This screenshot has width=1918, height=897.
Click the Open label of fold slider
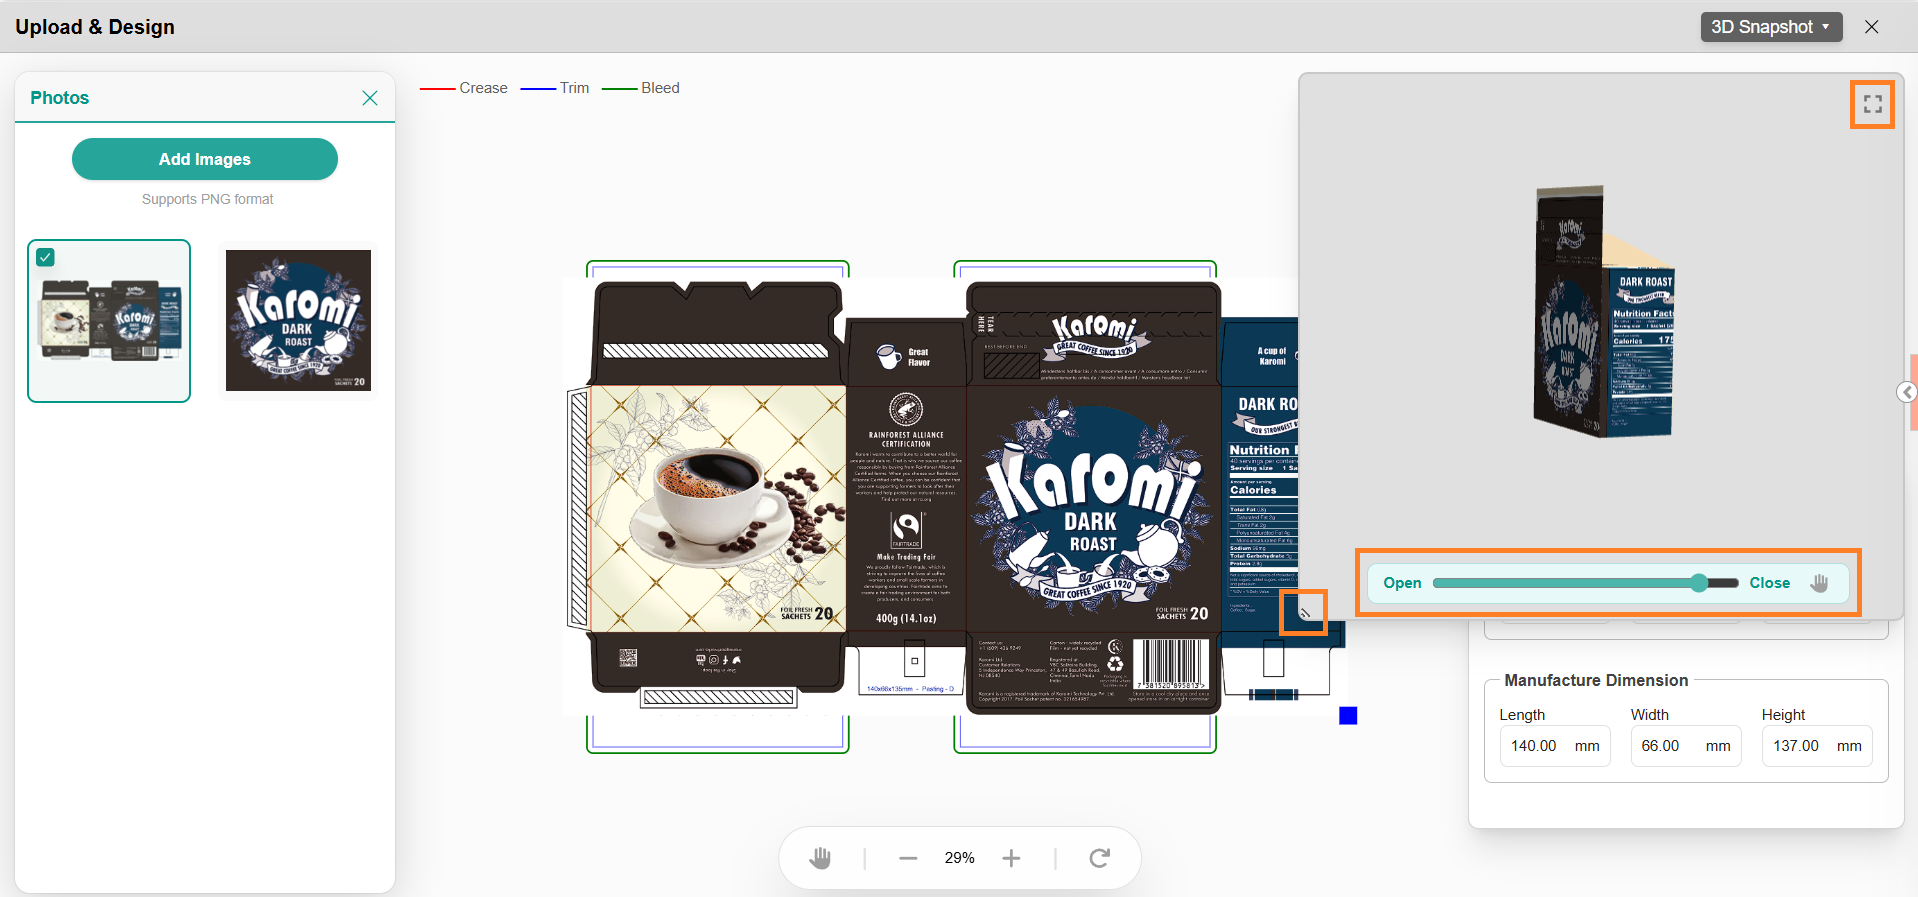[1402, 583]
